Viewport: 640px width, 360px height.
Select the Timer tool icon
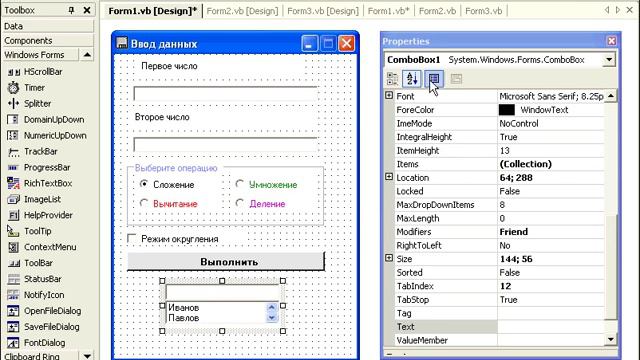click(x=13, y=88)
